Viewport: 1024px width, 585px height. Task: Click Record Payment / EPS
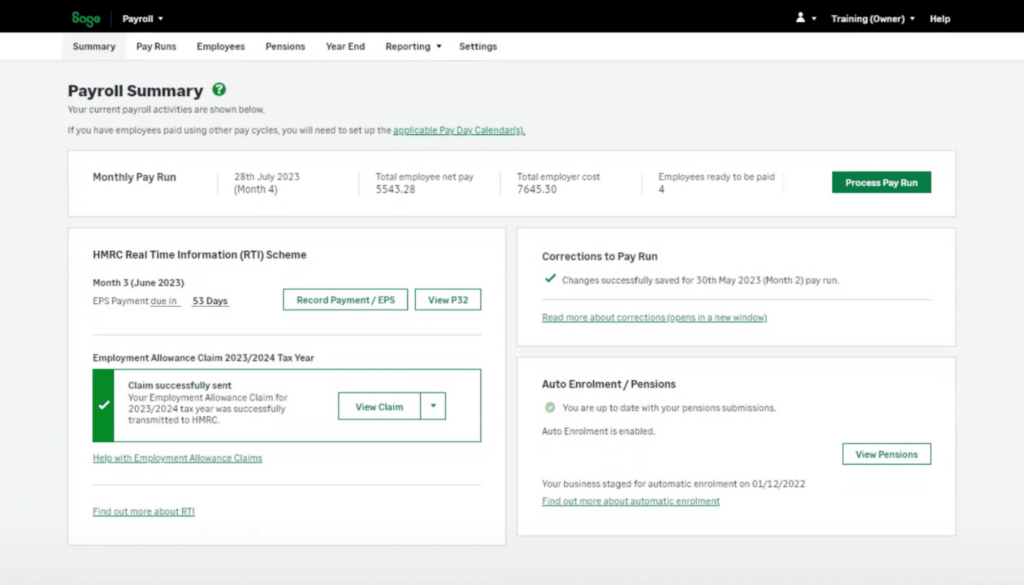(345, 299)
